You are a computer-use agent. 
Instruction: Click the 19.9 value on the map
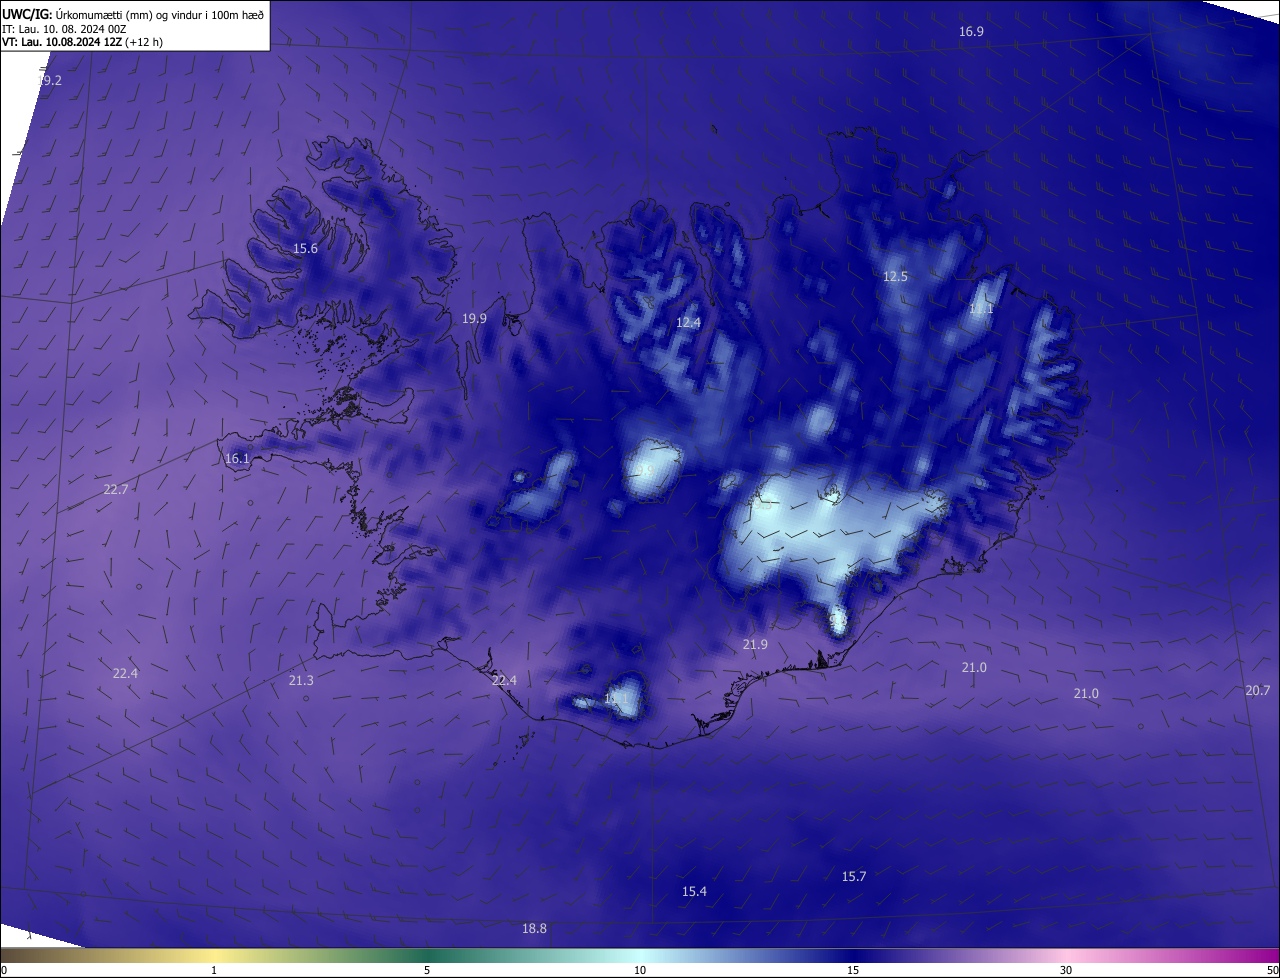click(x=474, y=318)
